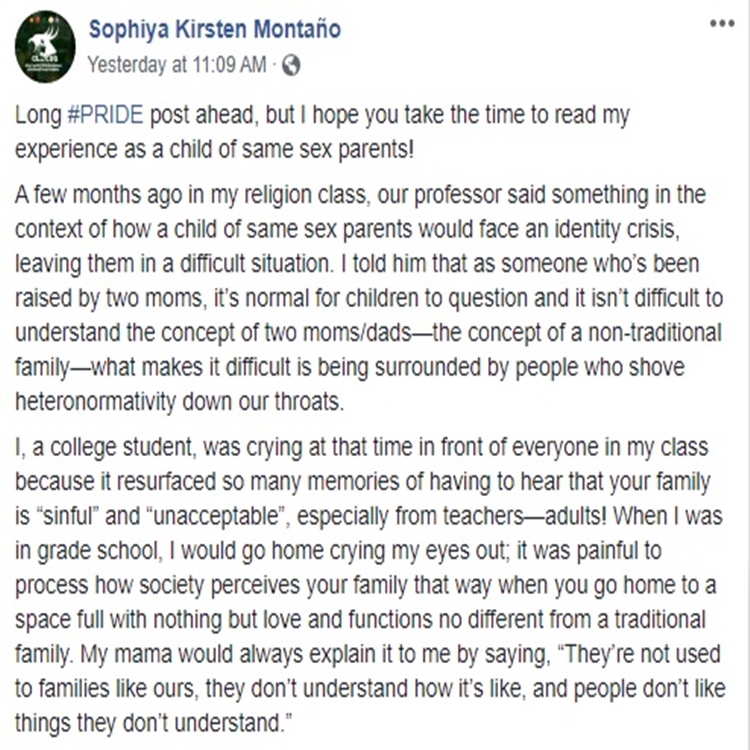Visit Sophiya Kirsten Montaño's profile name link
The width and height of the screenshot is (750, 750).
215,29
